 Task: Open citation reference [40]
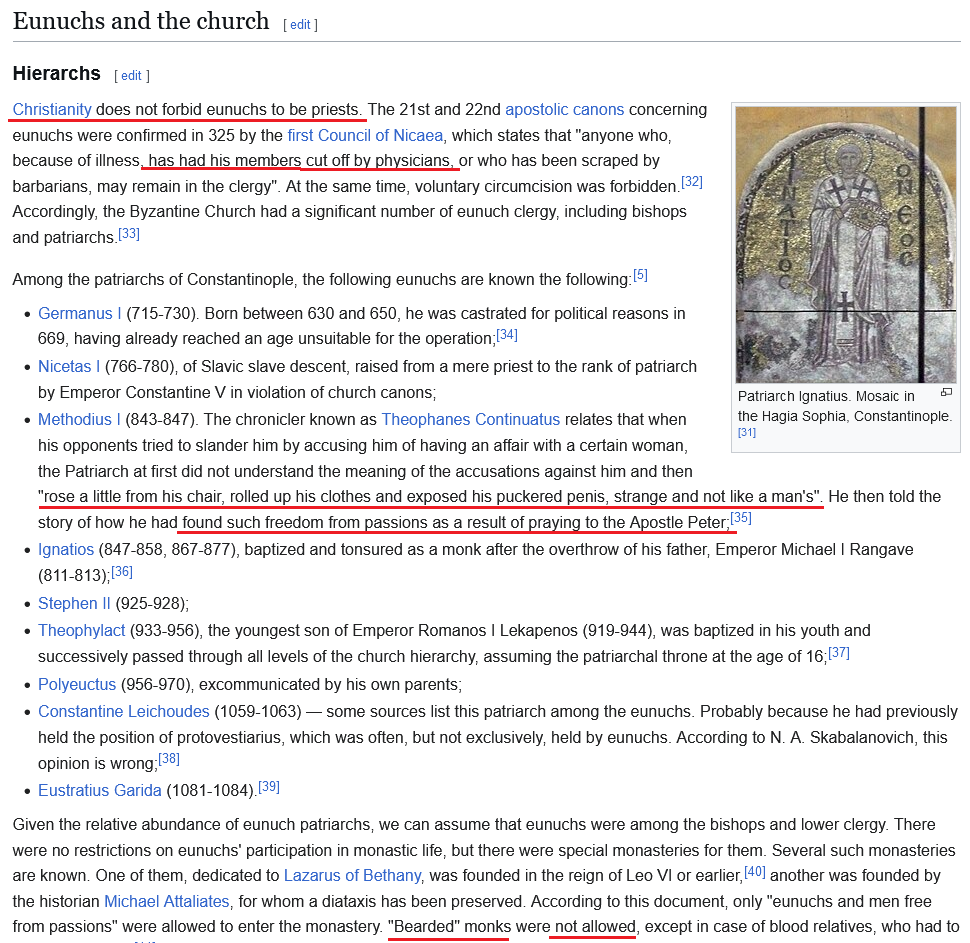tap(754, 872)
